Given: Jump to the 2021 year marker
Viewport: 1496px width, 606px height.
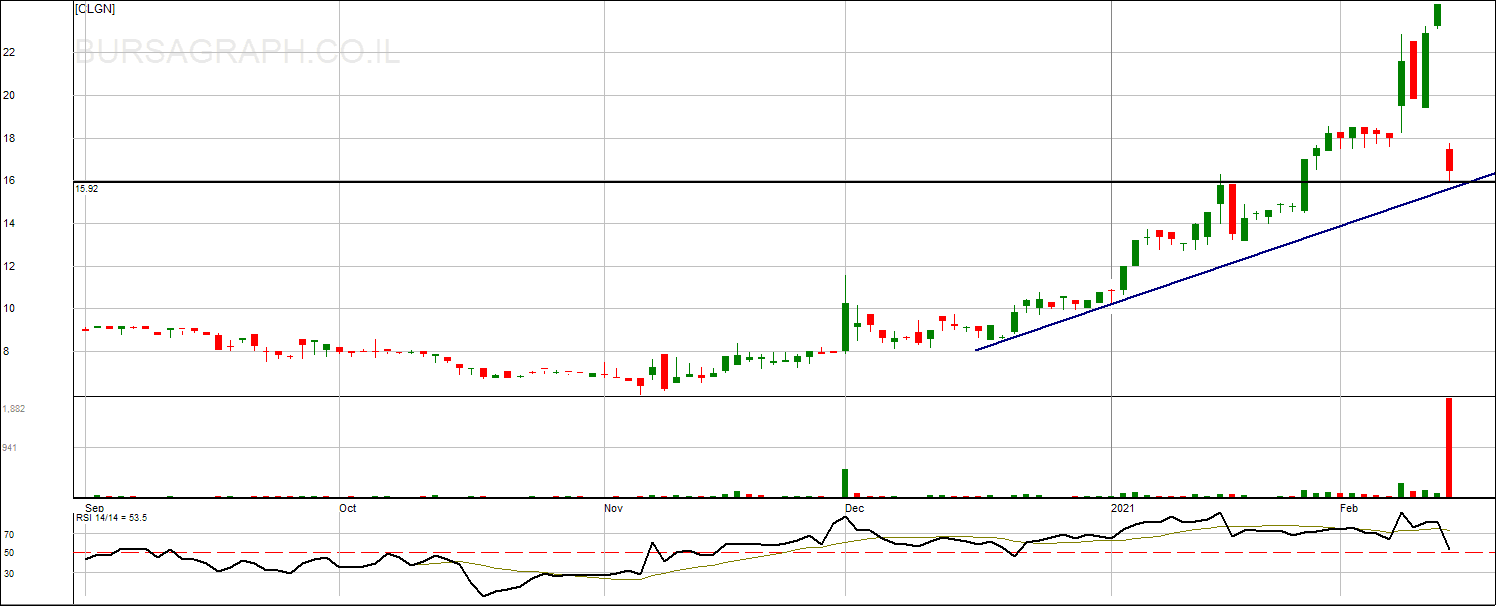Looking at the screenshot, I should (1124, 508).
